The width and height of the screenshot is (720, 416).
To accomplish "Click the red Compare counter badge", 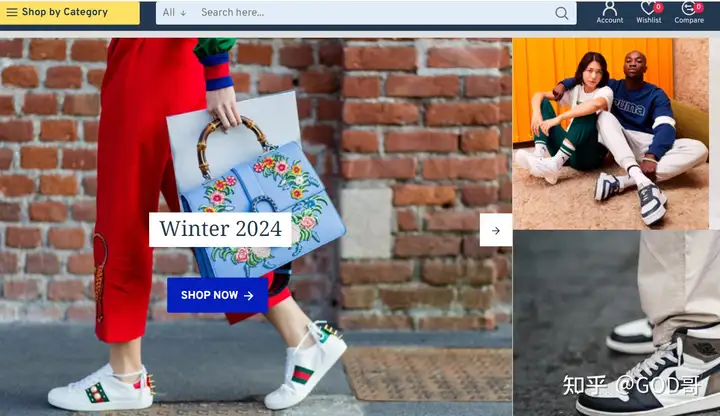I will click(698, 7).
